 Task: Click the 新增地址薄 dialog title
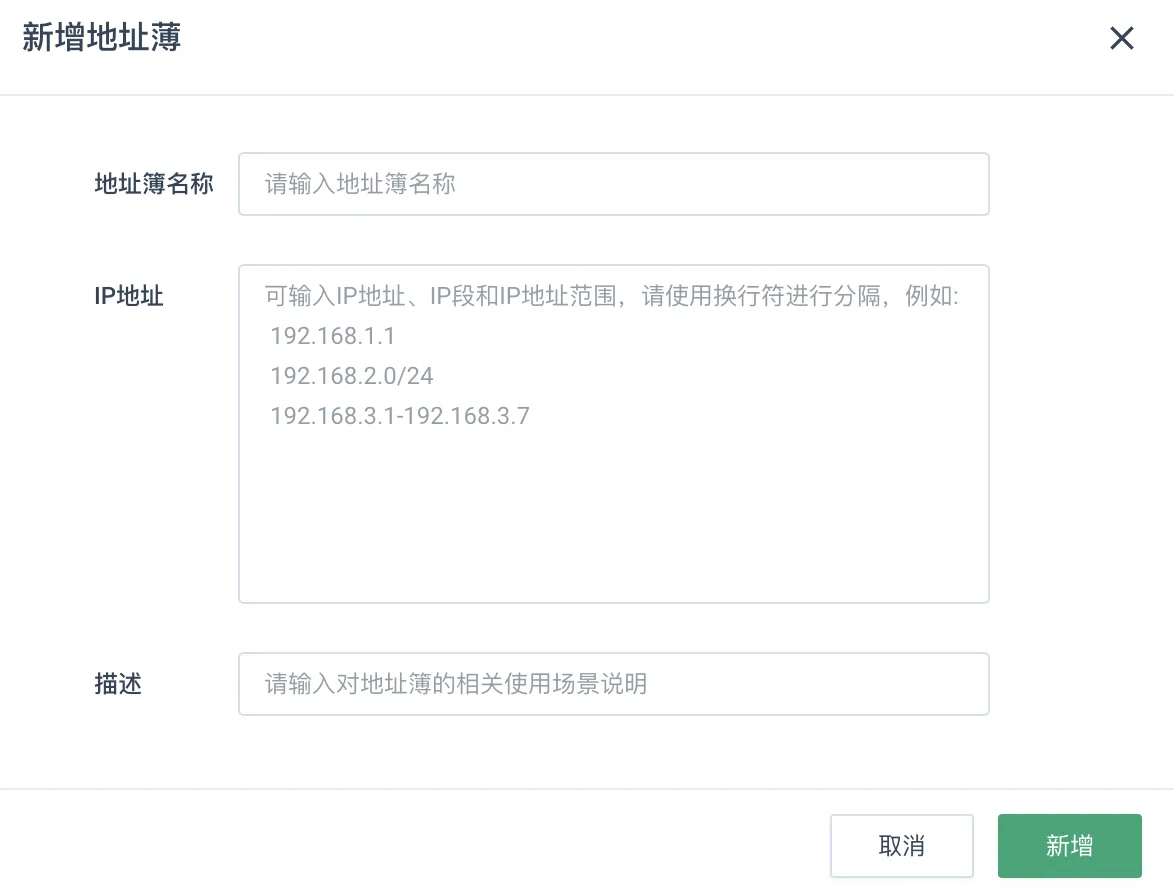click(x=102, y=37)
